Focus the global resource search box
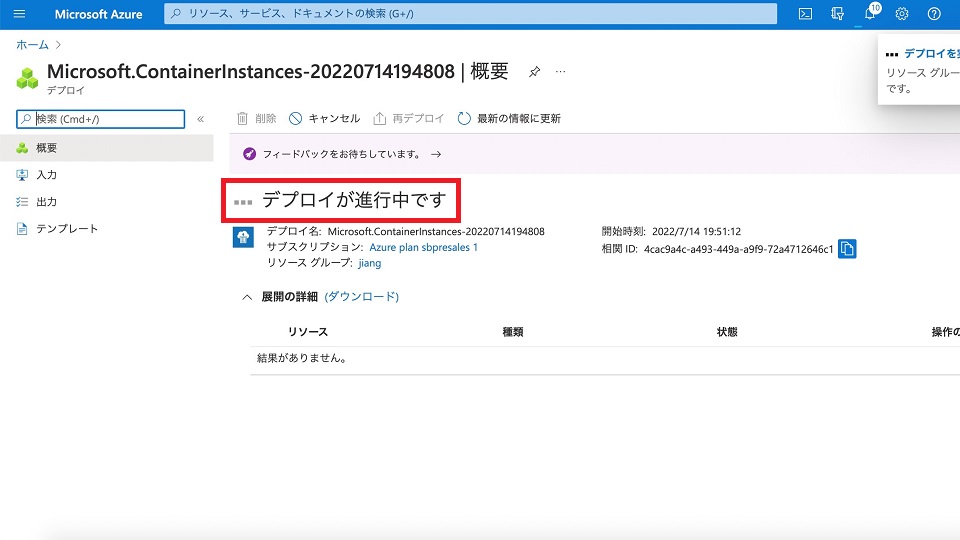The width and height of the screenshot is (960, 540). 470,14
